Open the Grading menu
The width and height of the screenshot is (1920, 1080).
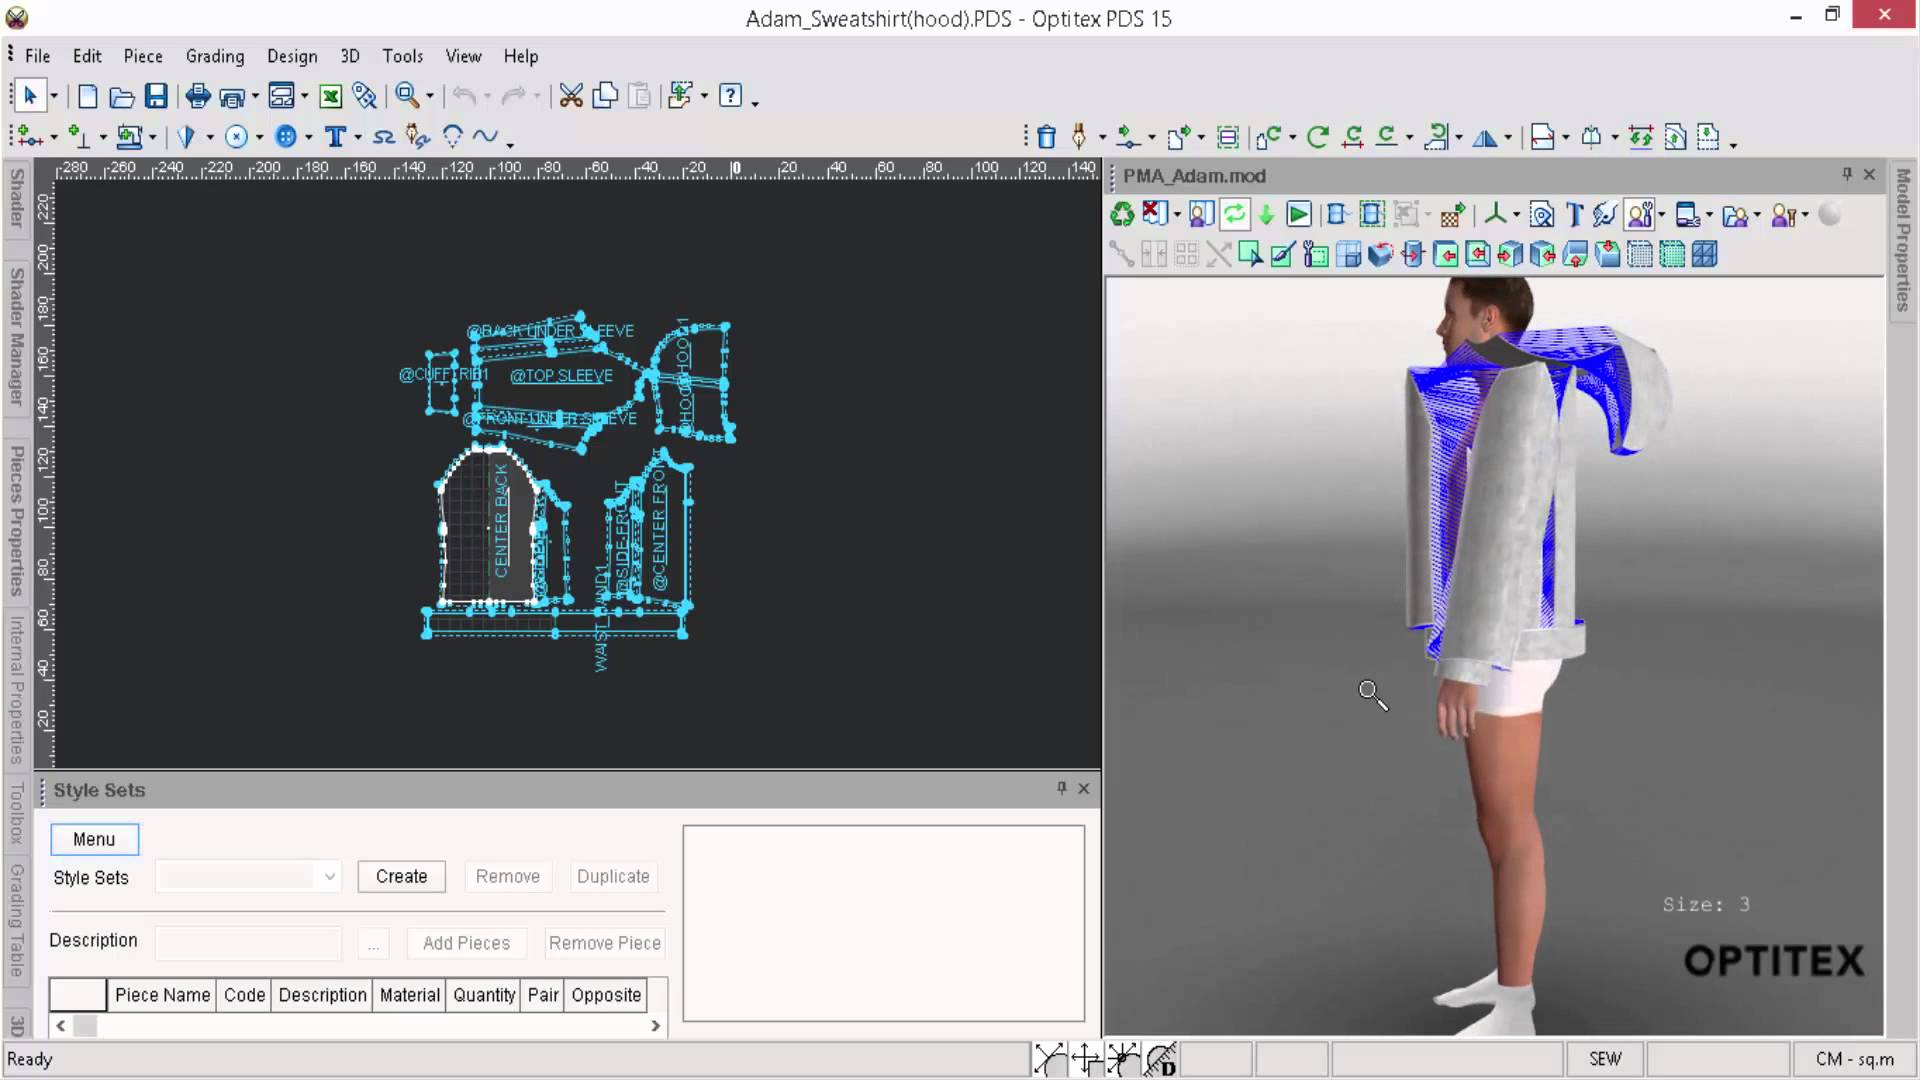(x=214, y=56)
